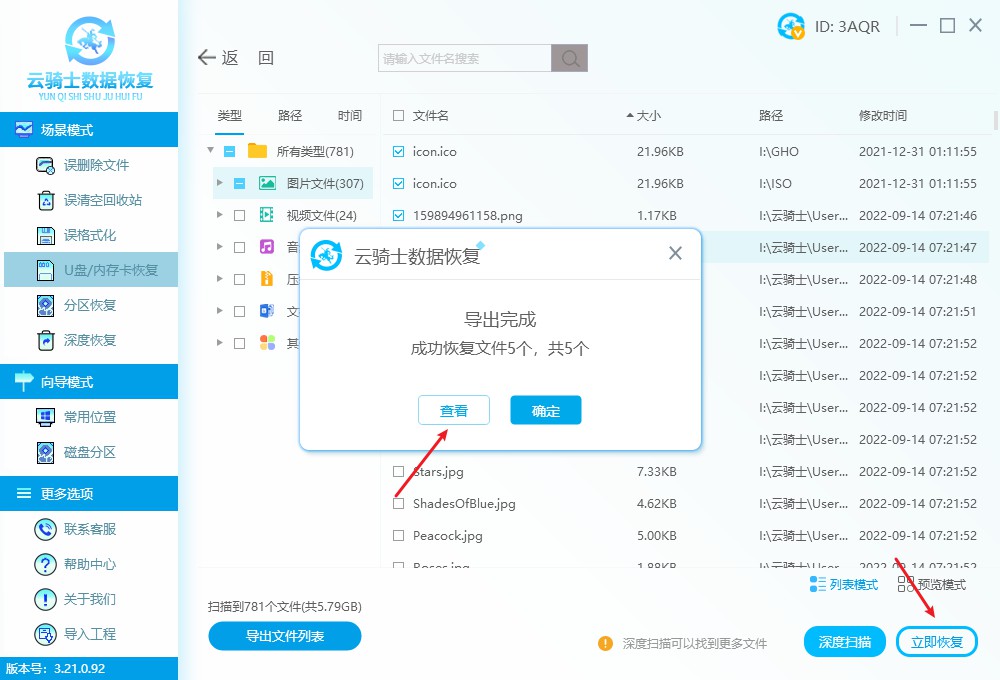Screen dimensions: 1000x680
Task: Click the magnifier icon to search files
Action: click(569, 58)
